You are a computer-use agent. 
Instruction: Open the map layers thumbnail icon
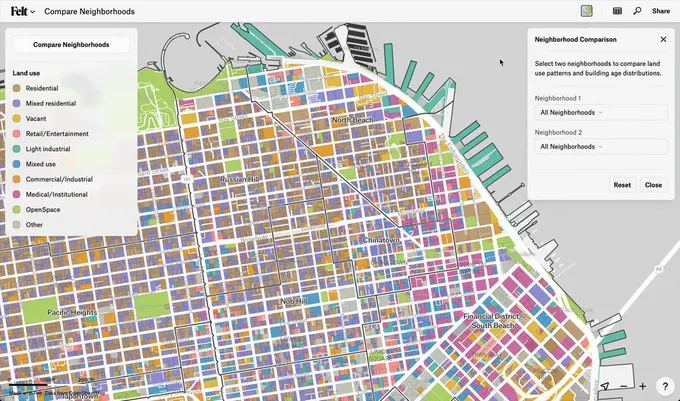[x=586, y=11]
